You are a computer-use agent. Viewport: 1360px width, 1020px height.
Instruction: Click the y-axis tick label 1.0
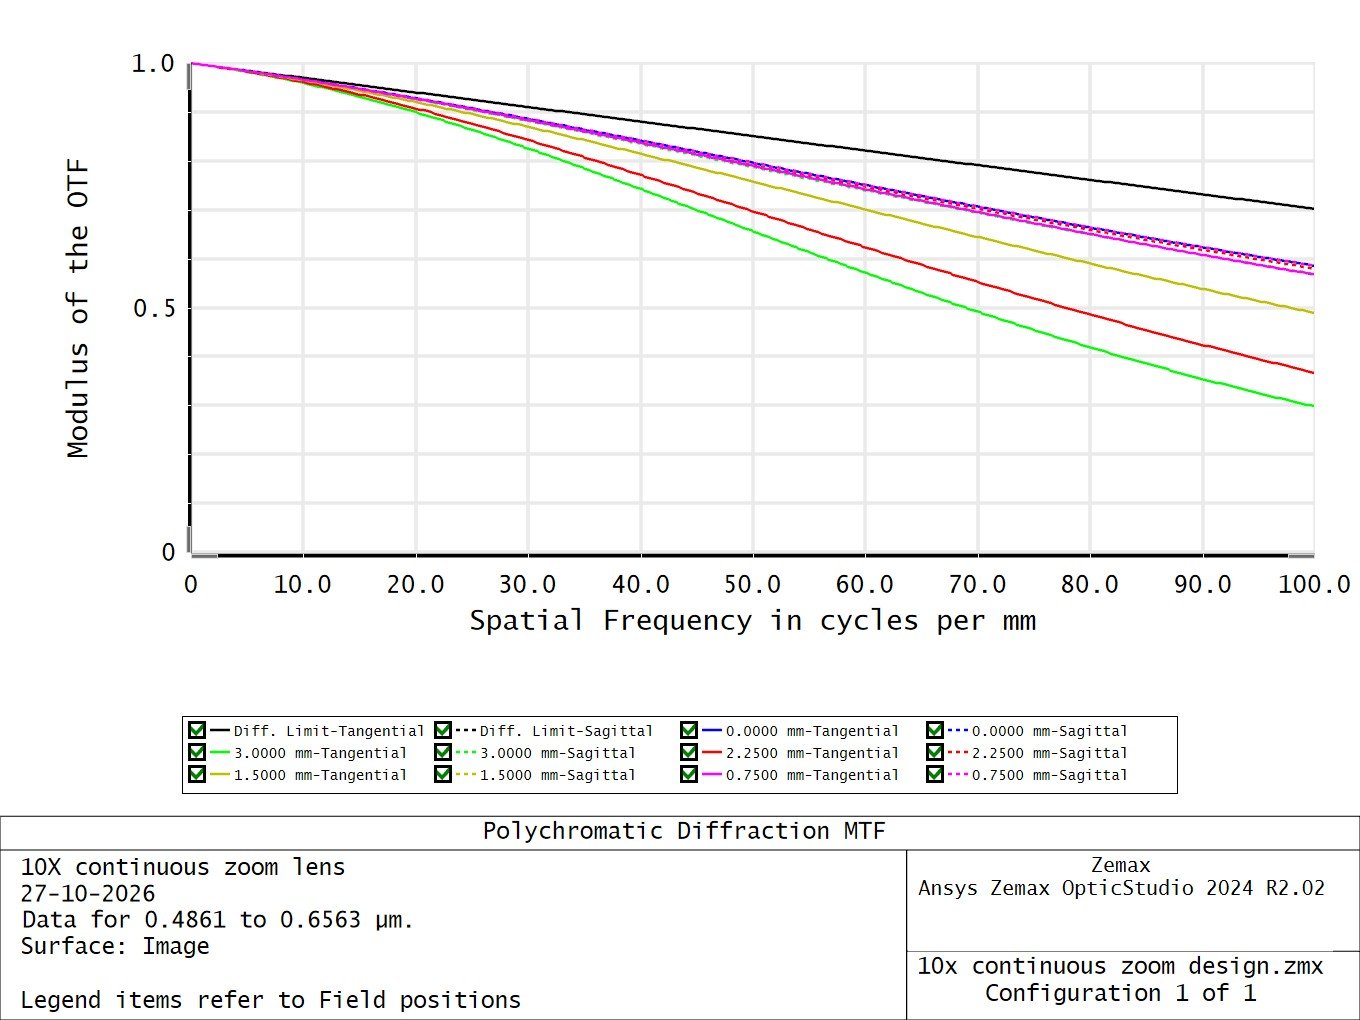coord(153,64)
